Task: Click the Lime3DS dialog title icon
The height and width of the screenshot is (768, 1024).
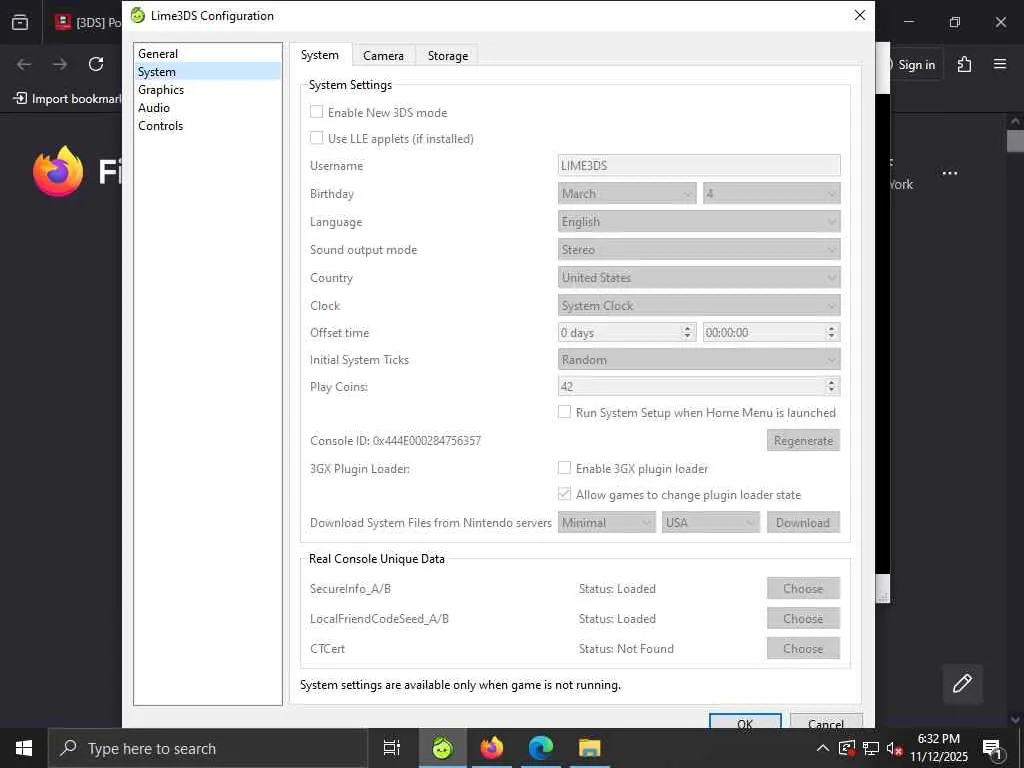Action: [x=138, y=16]
